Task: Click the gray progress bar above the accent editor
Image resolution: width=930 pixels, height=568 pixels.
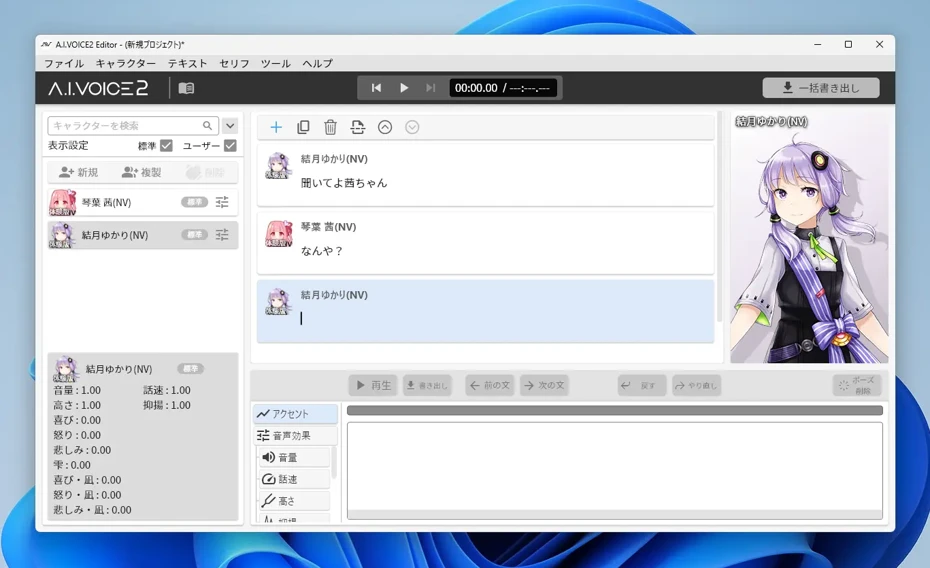Action: tap(614, 410)
